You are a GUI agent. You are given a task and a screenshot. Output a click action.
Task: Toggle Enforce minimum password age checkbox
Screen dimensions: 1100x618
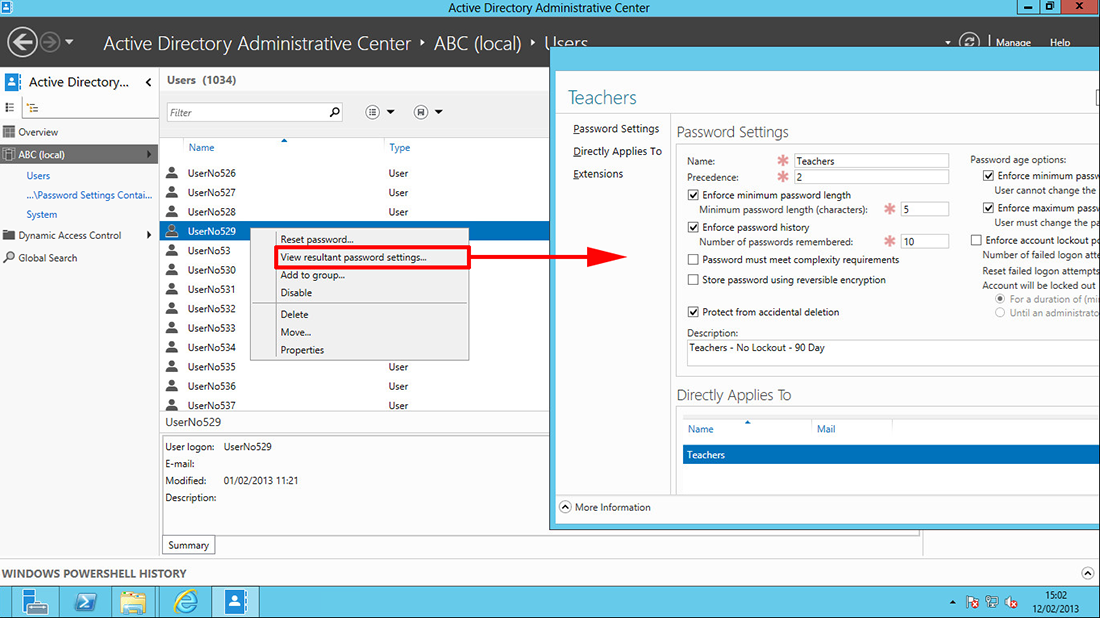(988, 175)
